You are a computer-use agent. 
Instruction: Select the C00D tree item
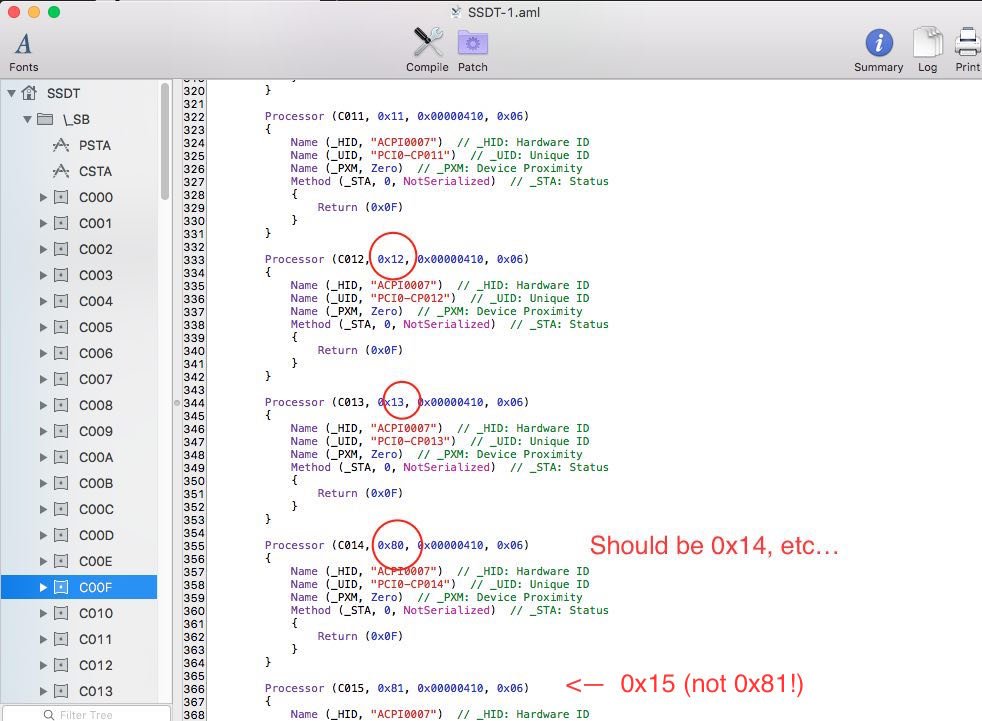[x=79, y=535]
